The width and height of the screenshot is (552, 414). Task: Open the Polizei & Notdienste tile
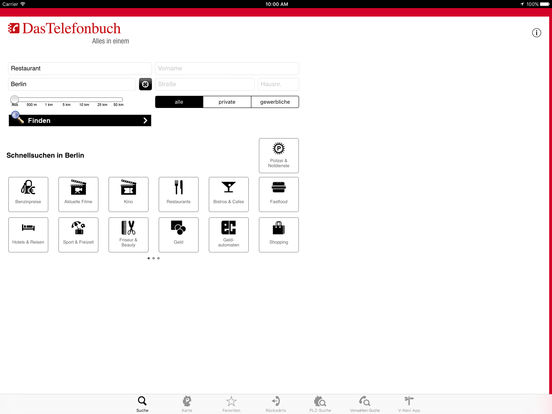click(279, 156)
